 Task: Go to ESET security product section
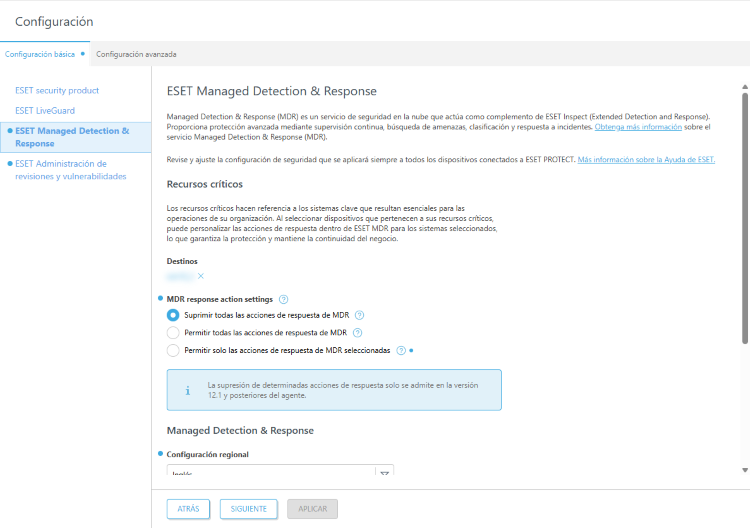(x=57, y=91)
